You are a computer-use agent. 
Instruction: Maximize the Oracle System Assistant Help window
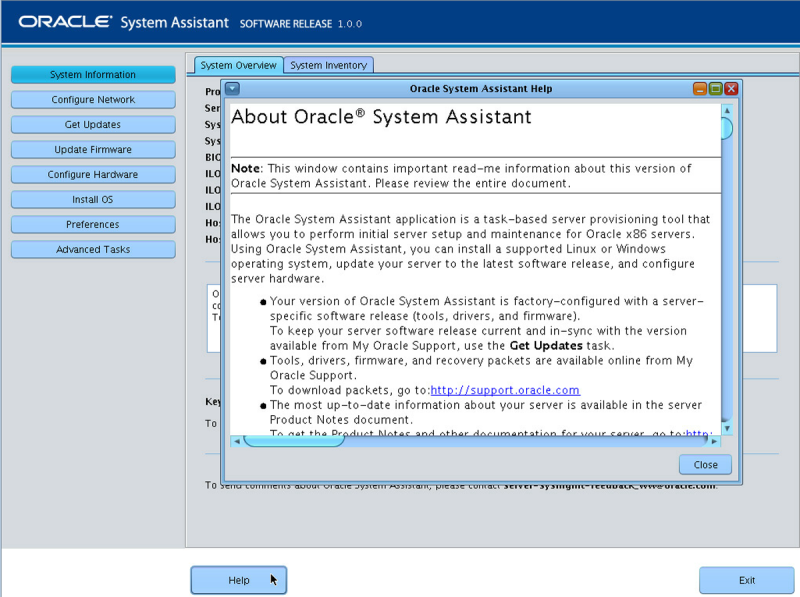point(715,89)
